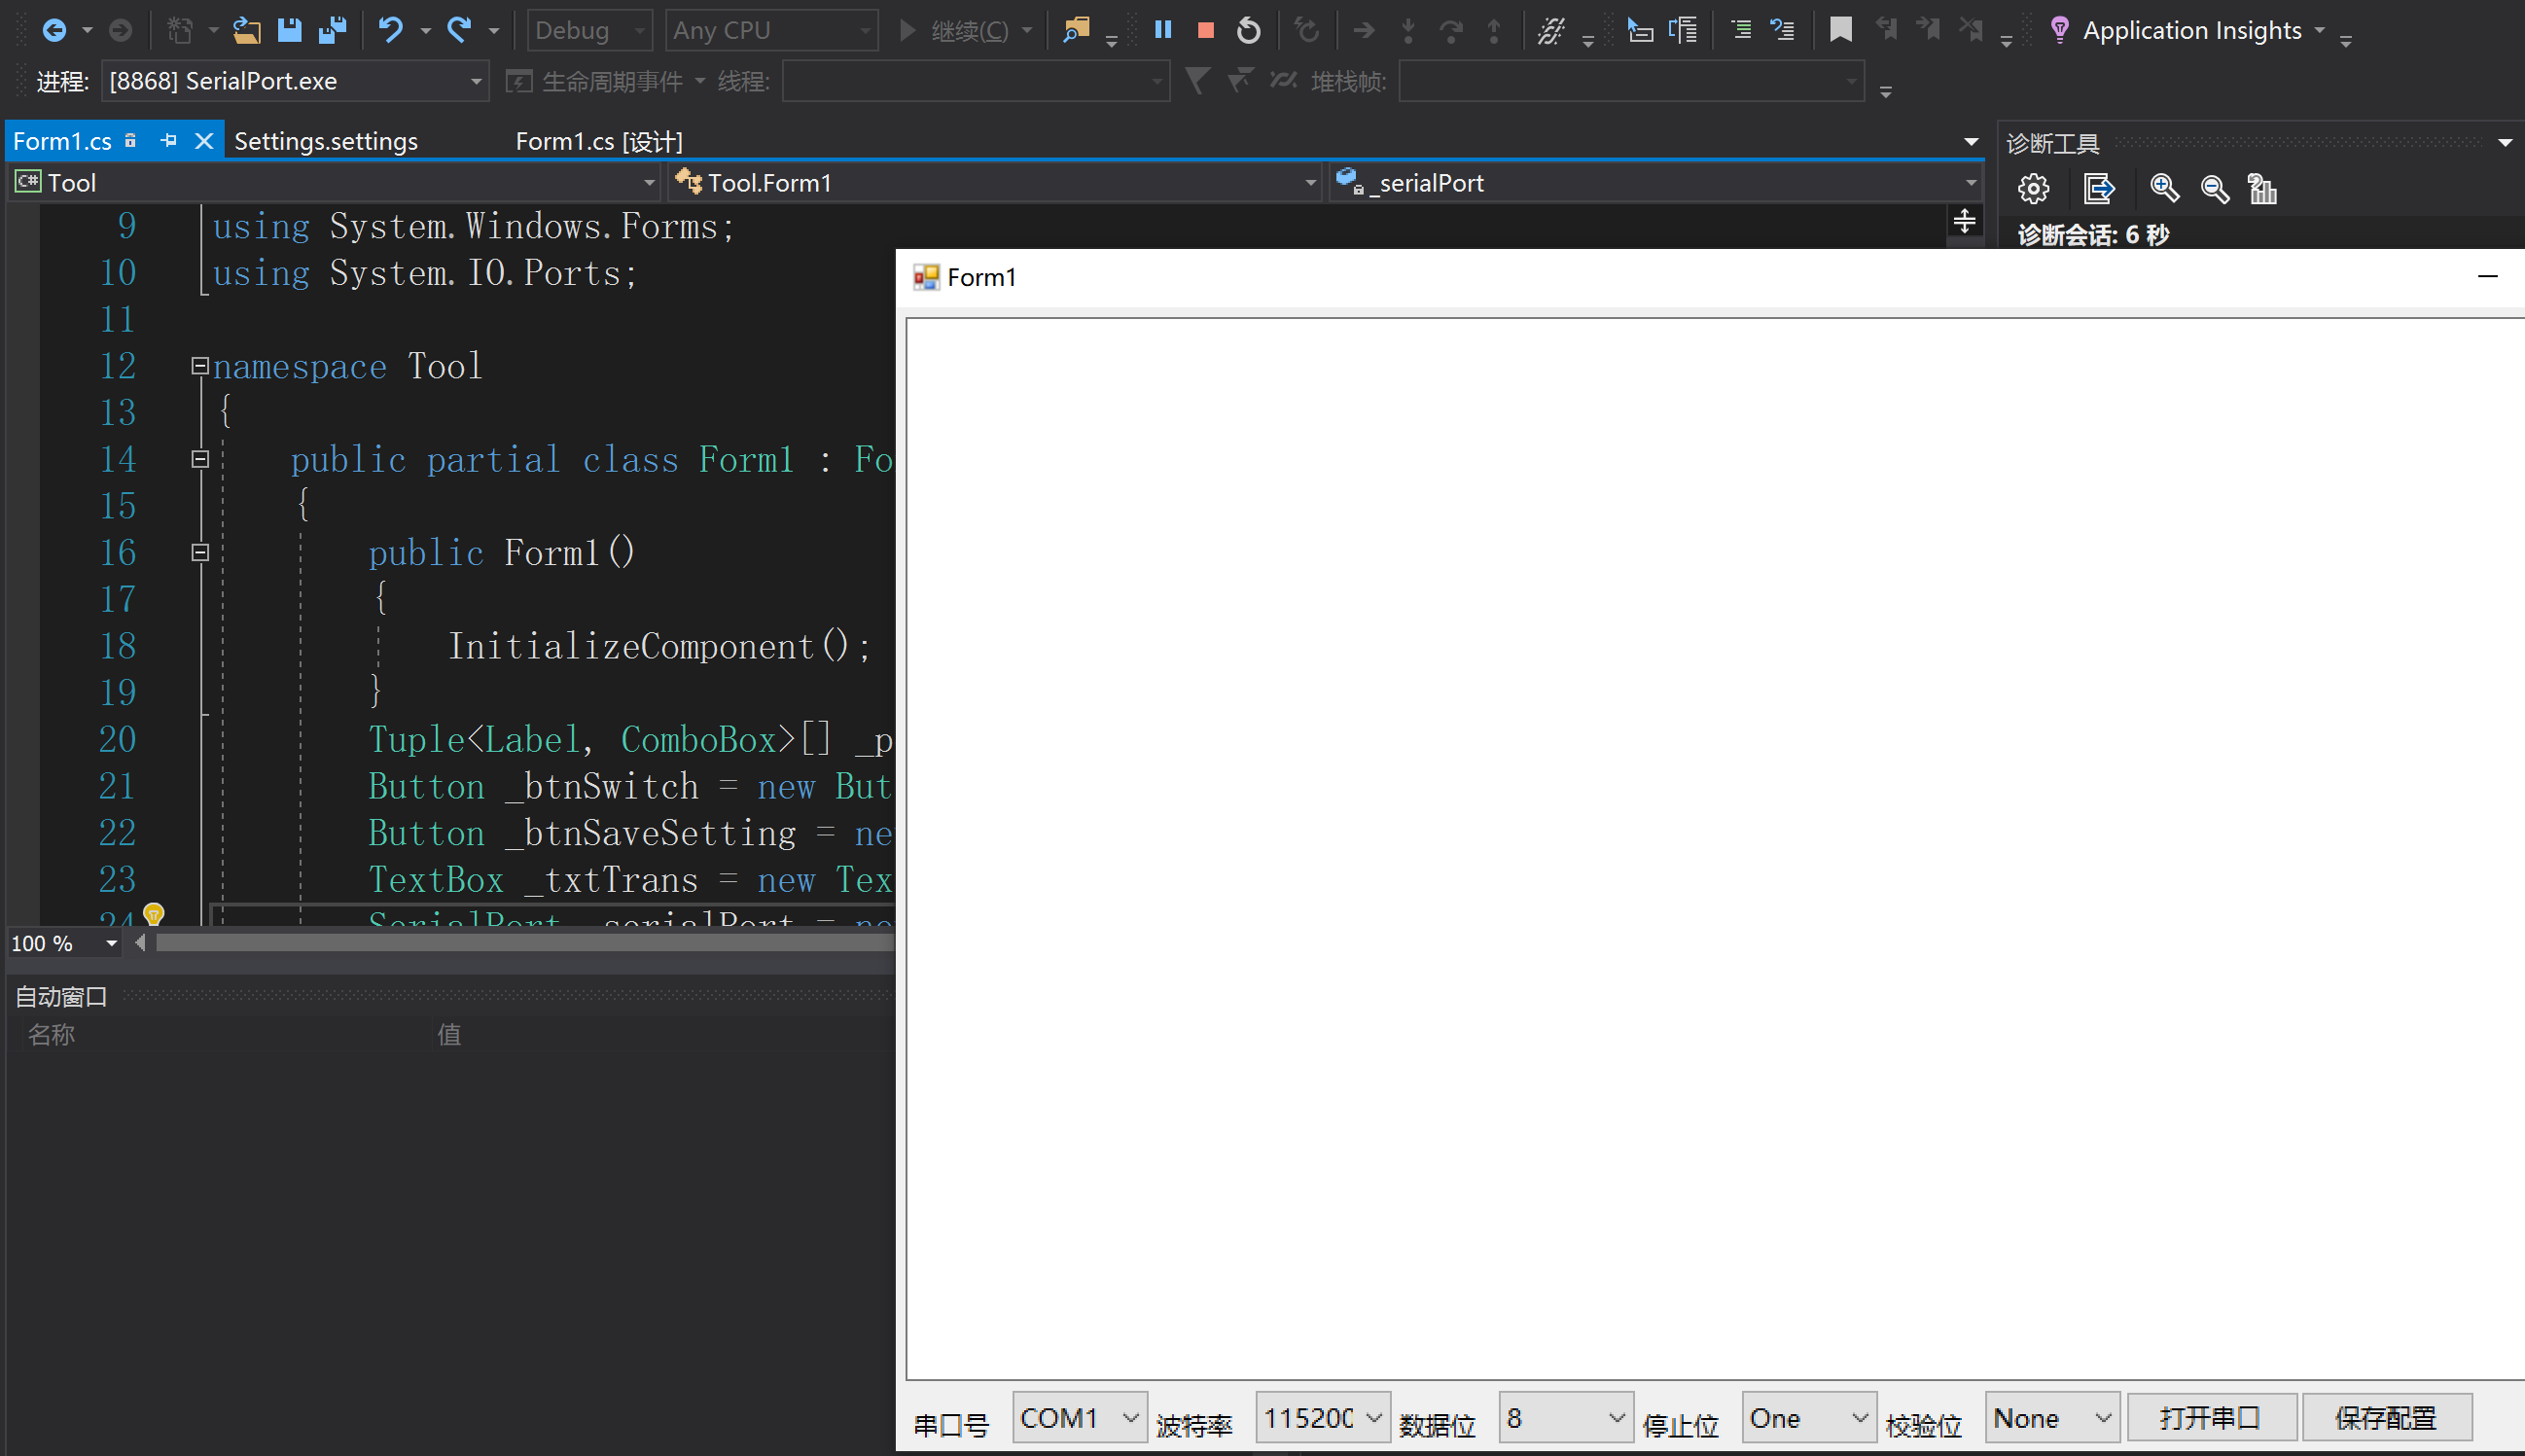Screen dimensions: 2525x1456
Task: Switch to the Settings.settings tab
Action: pyautogui.click(x=325, y=141)
